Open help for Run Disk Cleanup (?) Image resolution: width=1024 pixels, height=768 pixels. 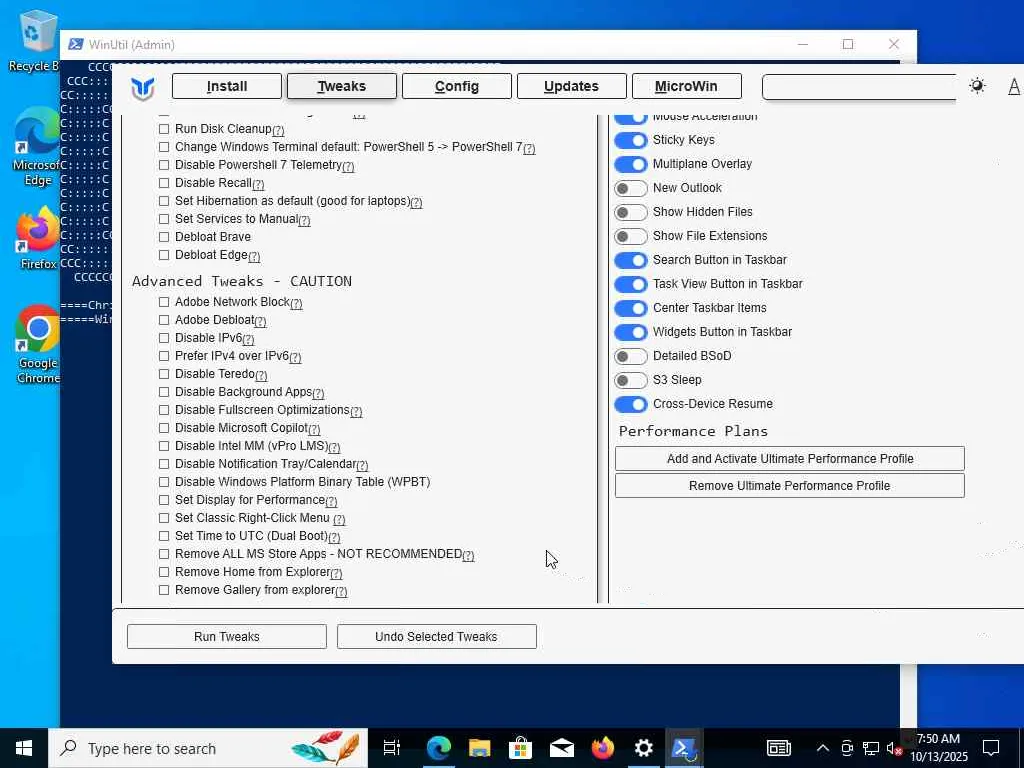tap(278, 131)
